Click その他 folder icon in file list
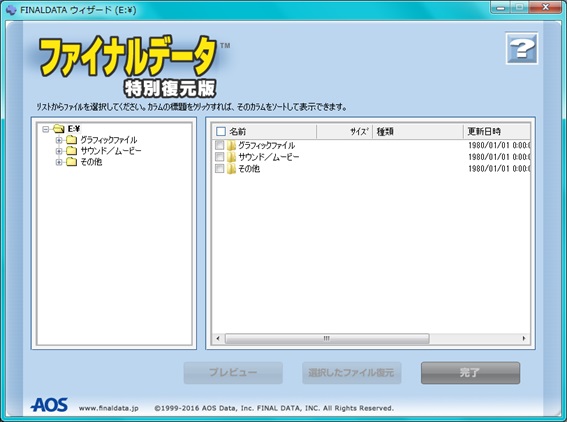The height and width of the screenshot is (422, 567). click(x=231, y=169)
